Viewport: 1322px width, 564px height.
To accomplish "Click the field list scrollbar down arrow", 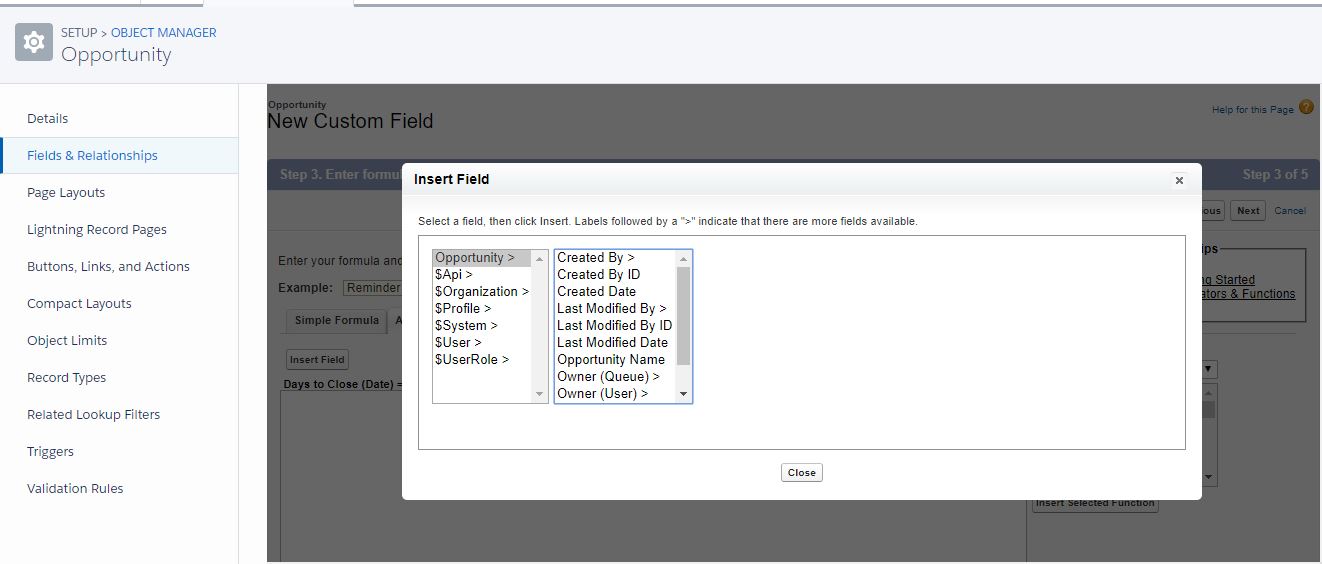I will pyautogui.click(x=684, y=394).
